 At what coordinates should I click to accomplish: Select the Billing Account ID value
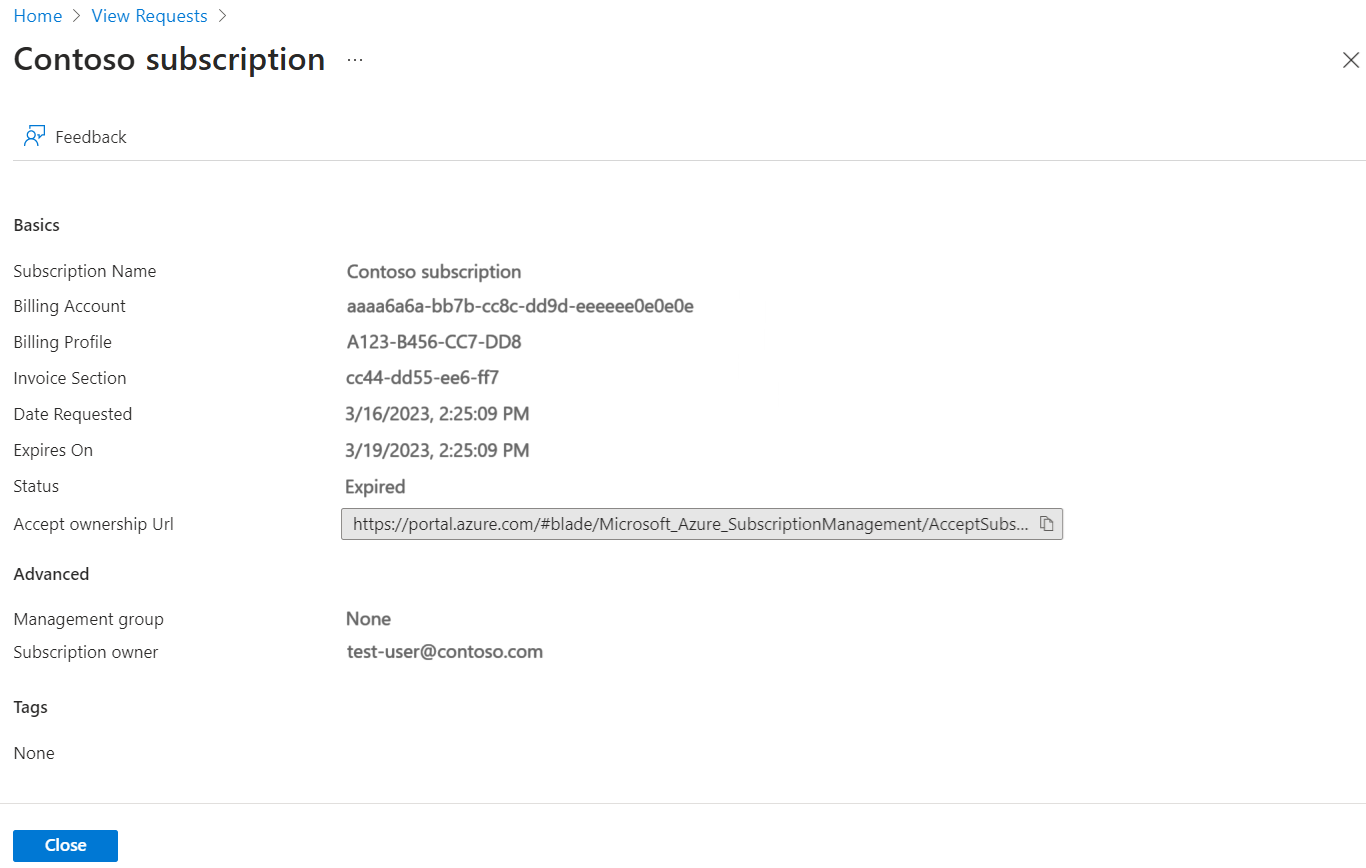[x=520, y=306]
